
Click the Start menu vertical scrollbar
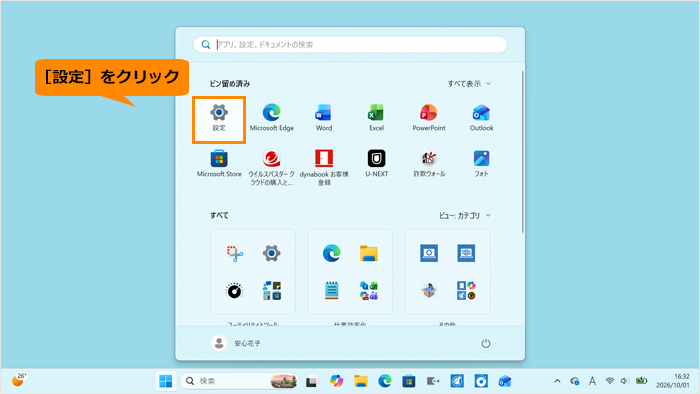[522, 152]
